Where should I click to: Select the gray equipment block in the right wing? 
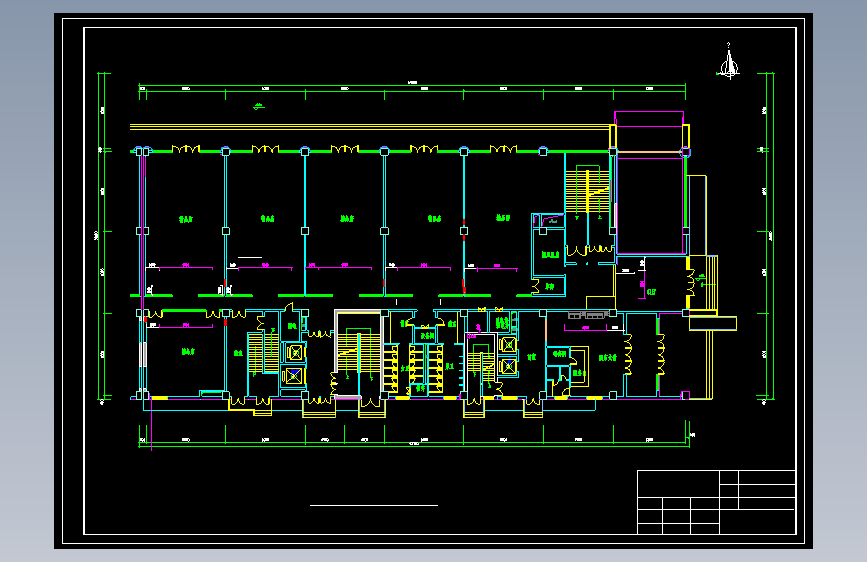(x=588, y=315)
